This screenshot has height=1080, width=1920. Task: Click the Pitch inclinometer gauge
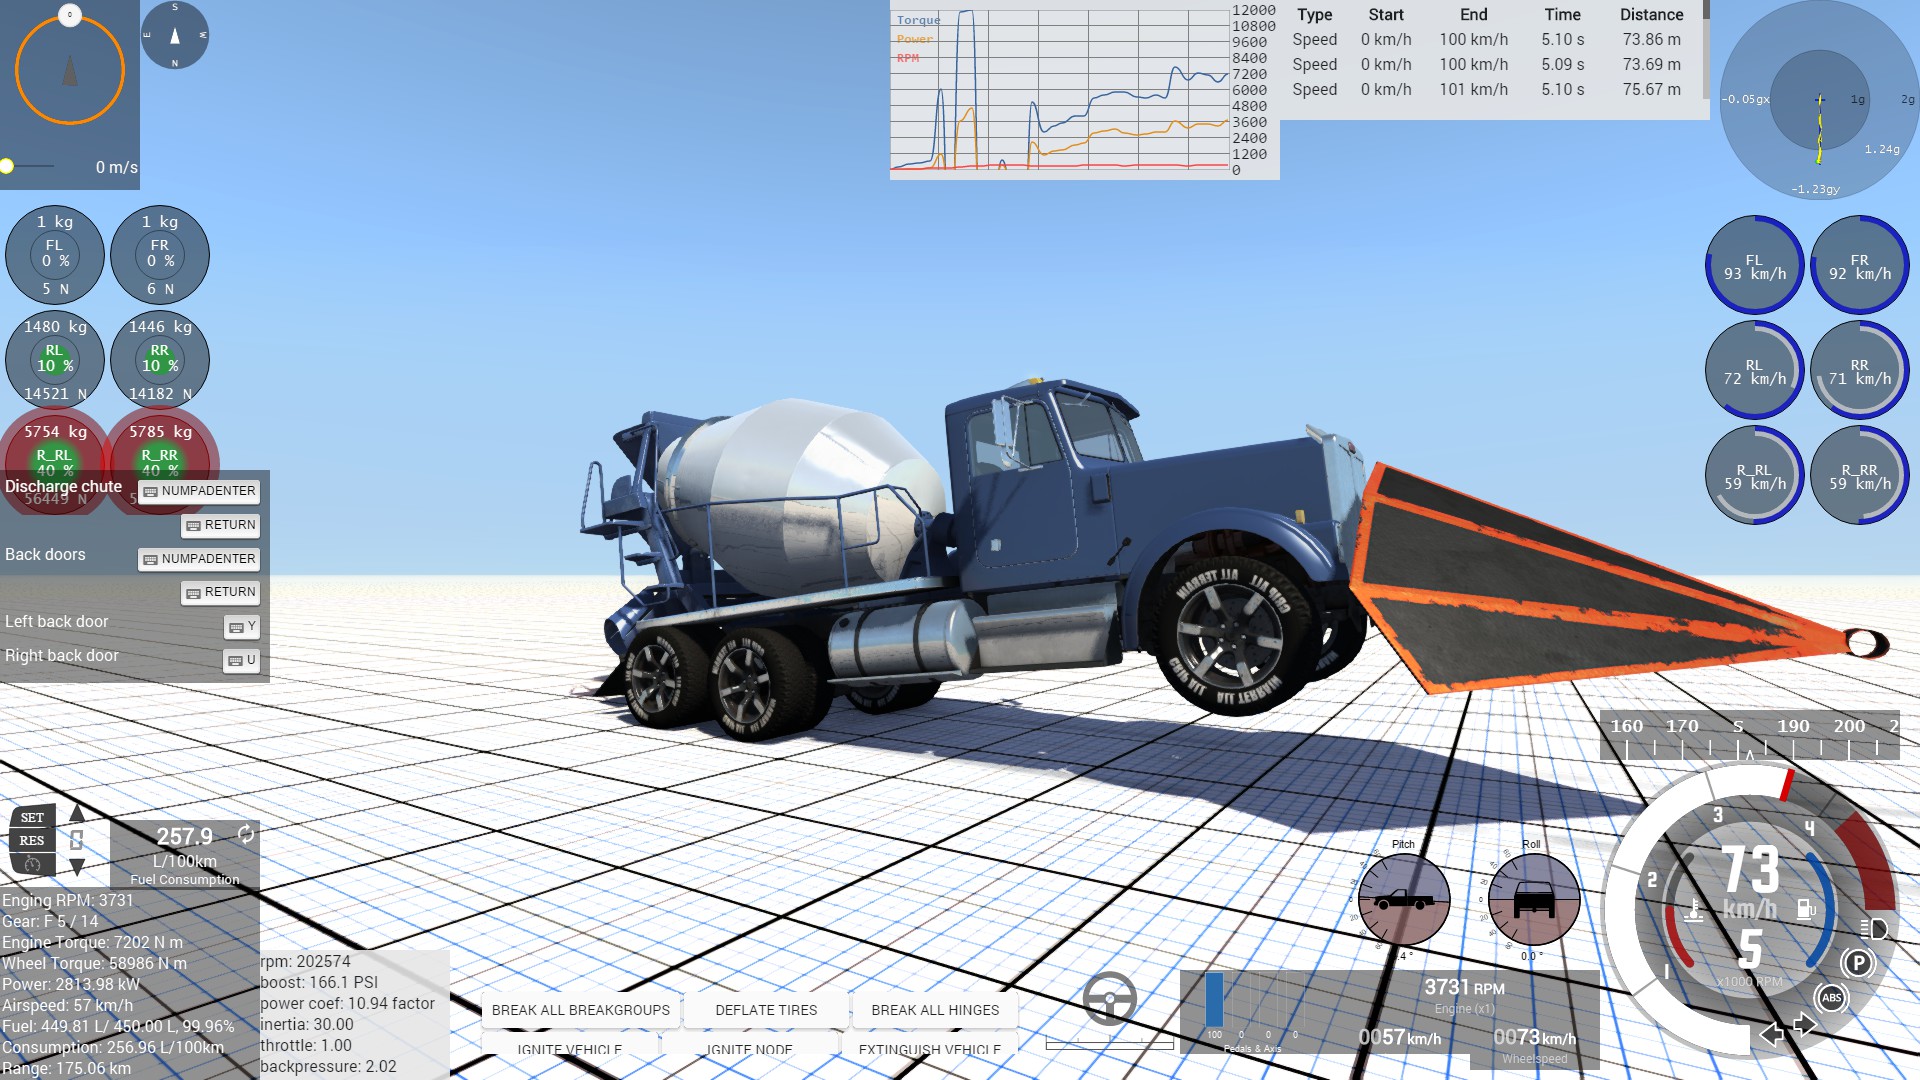(1404, 900)
